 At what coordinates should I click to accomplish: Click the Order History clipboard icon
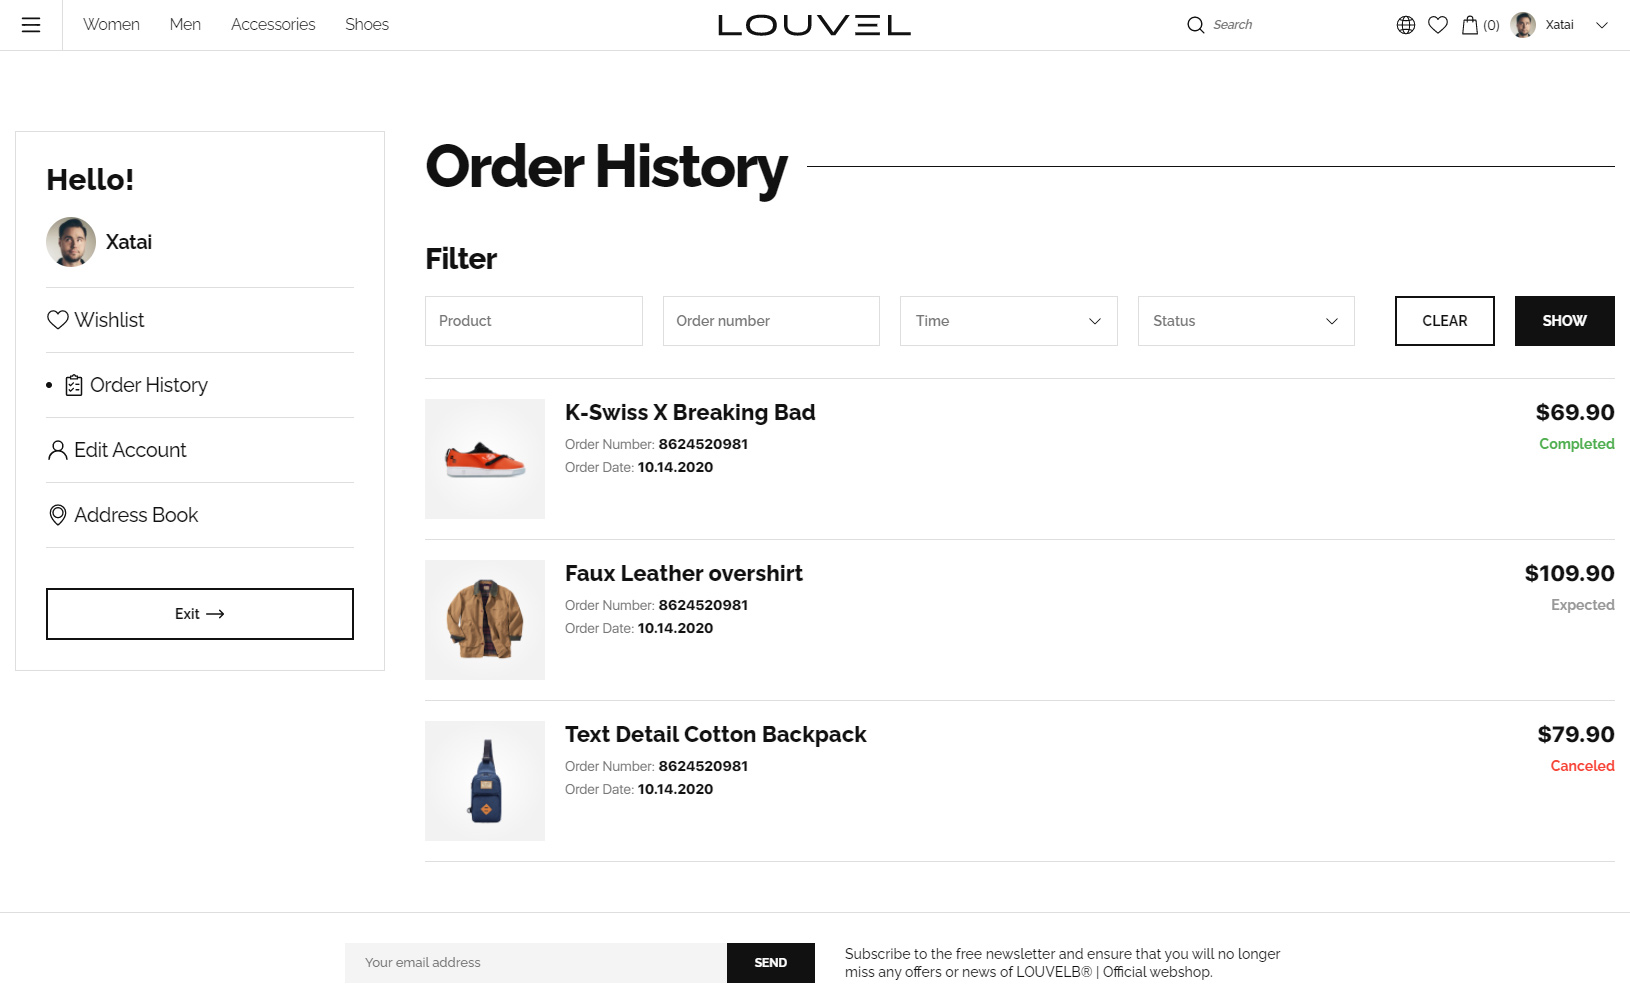click(74, 385)
